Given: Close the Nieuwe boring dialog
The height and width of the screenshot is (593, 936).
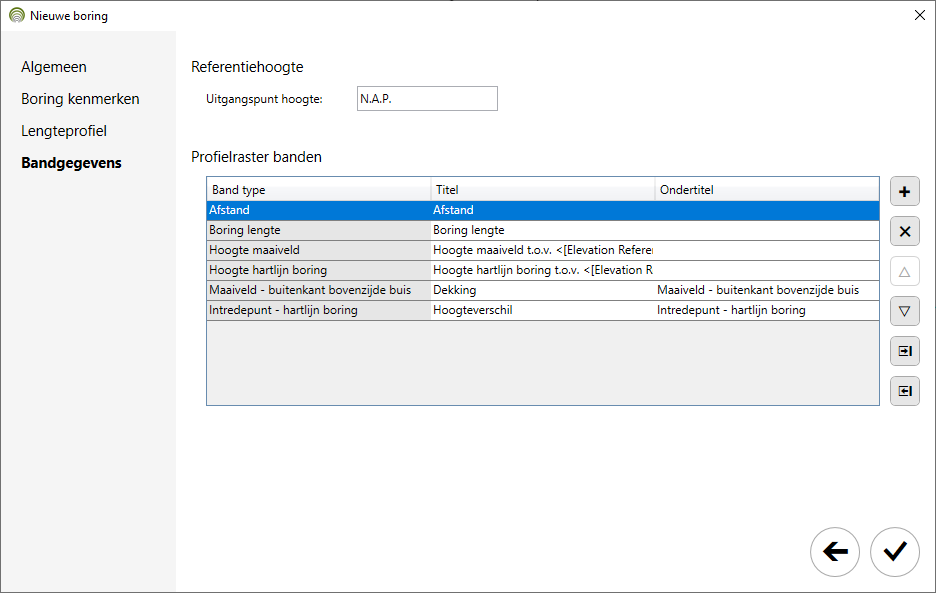Looking at the screenshot, I should pos(919,16).
